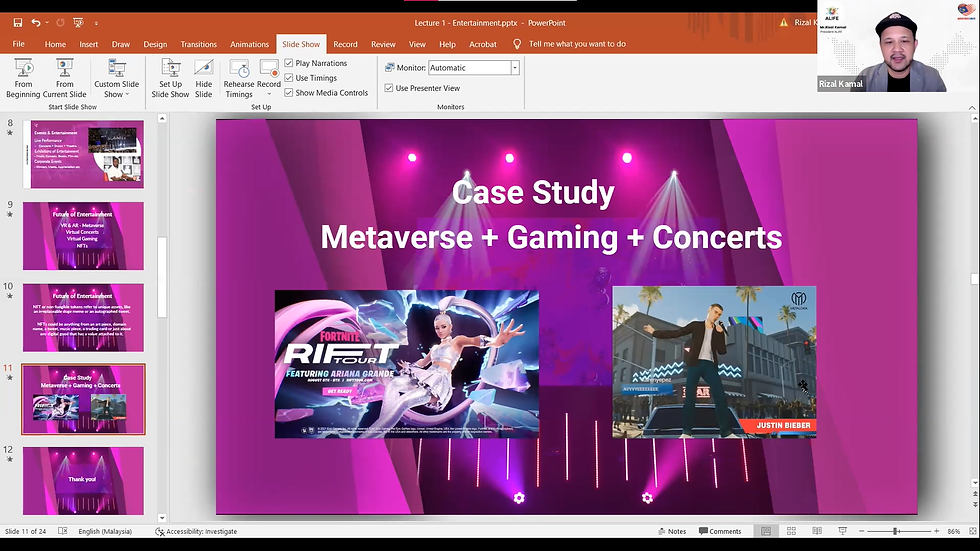
Task: Open the File menu
Action: click(x=19, y=44)
